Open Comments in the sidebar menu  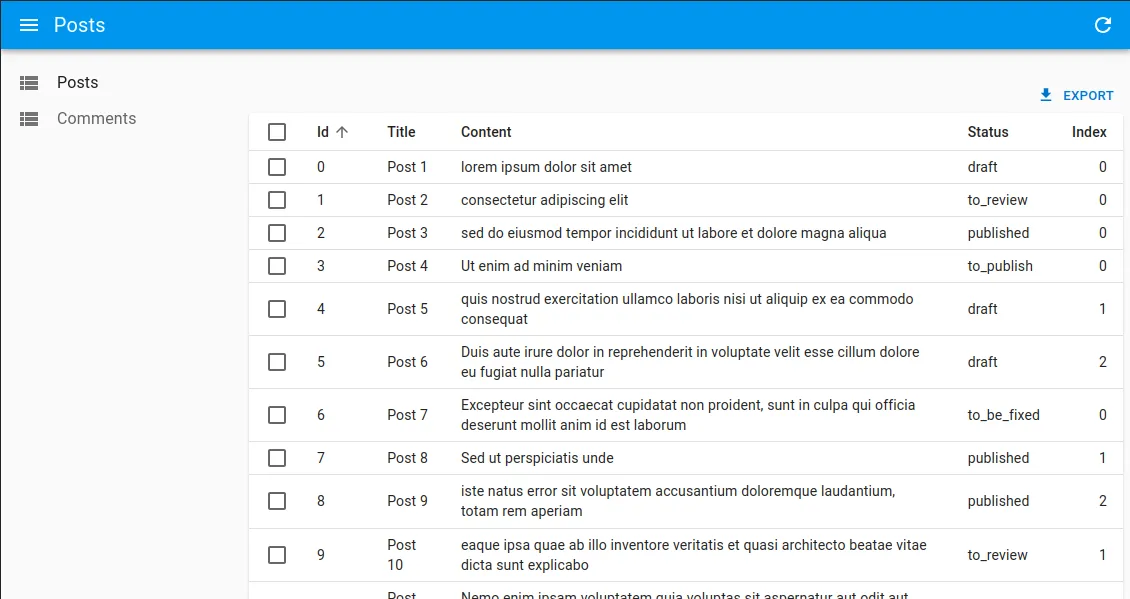tap(96, 119)
